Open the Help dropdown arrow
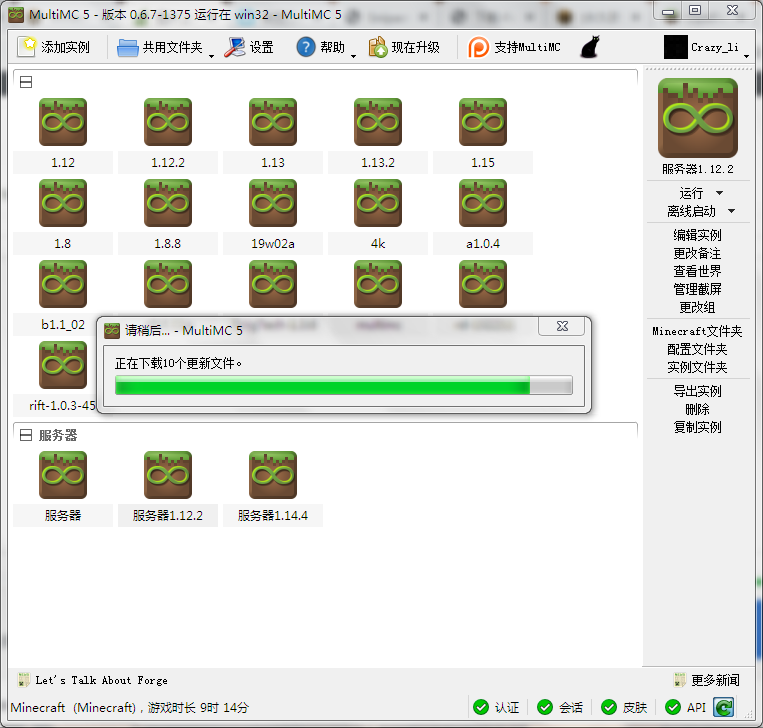This screenshot has width=763, height=728. (353, 56)
